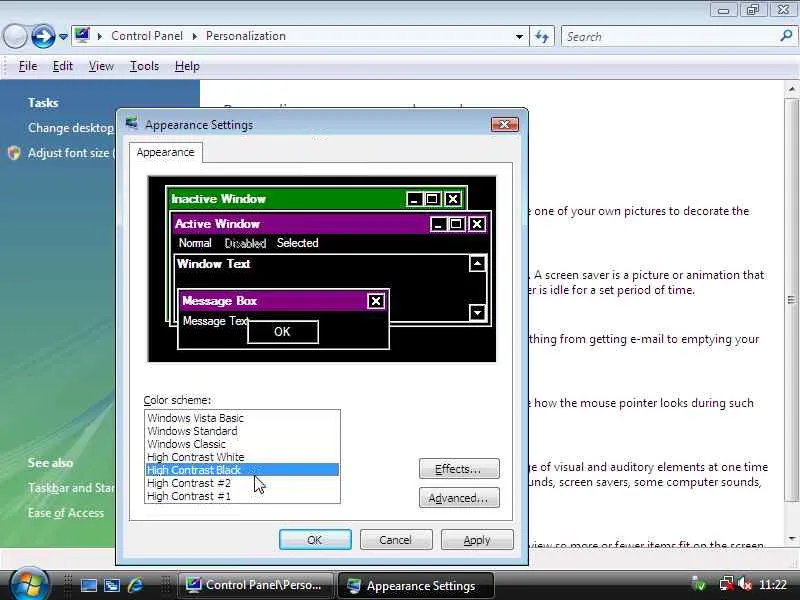The height and width of the screenshot is (600, 800).
Task: Select Windows Standard color scheme
Action: pos(242,431)
